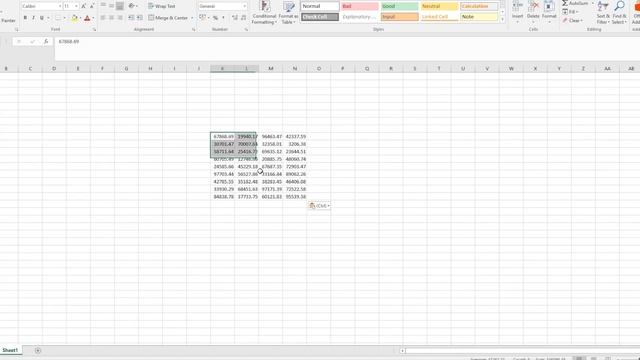Apply the Normal cell style
Screen dimensions: 640x360
[x=320, y=6]
